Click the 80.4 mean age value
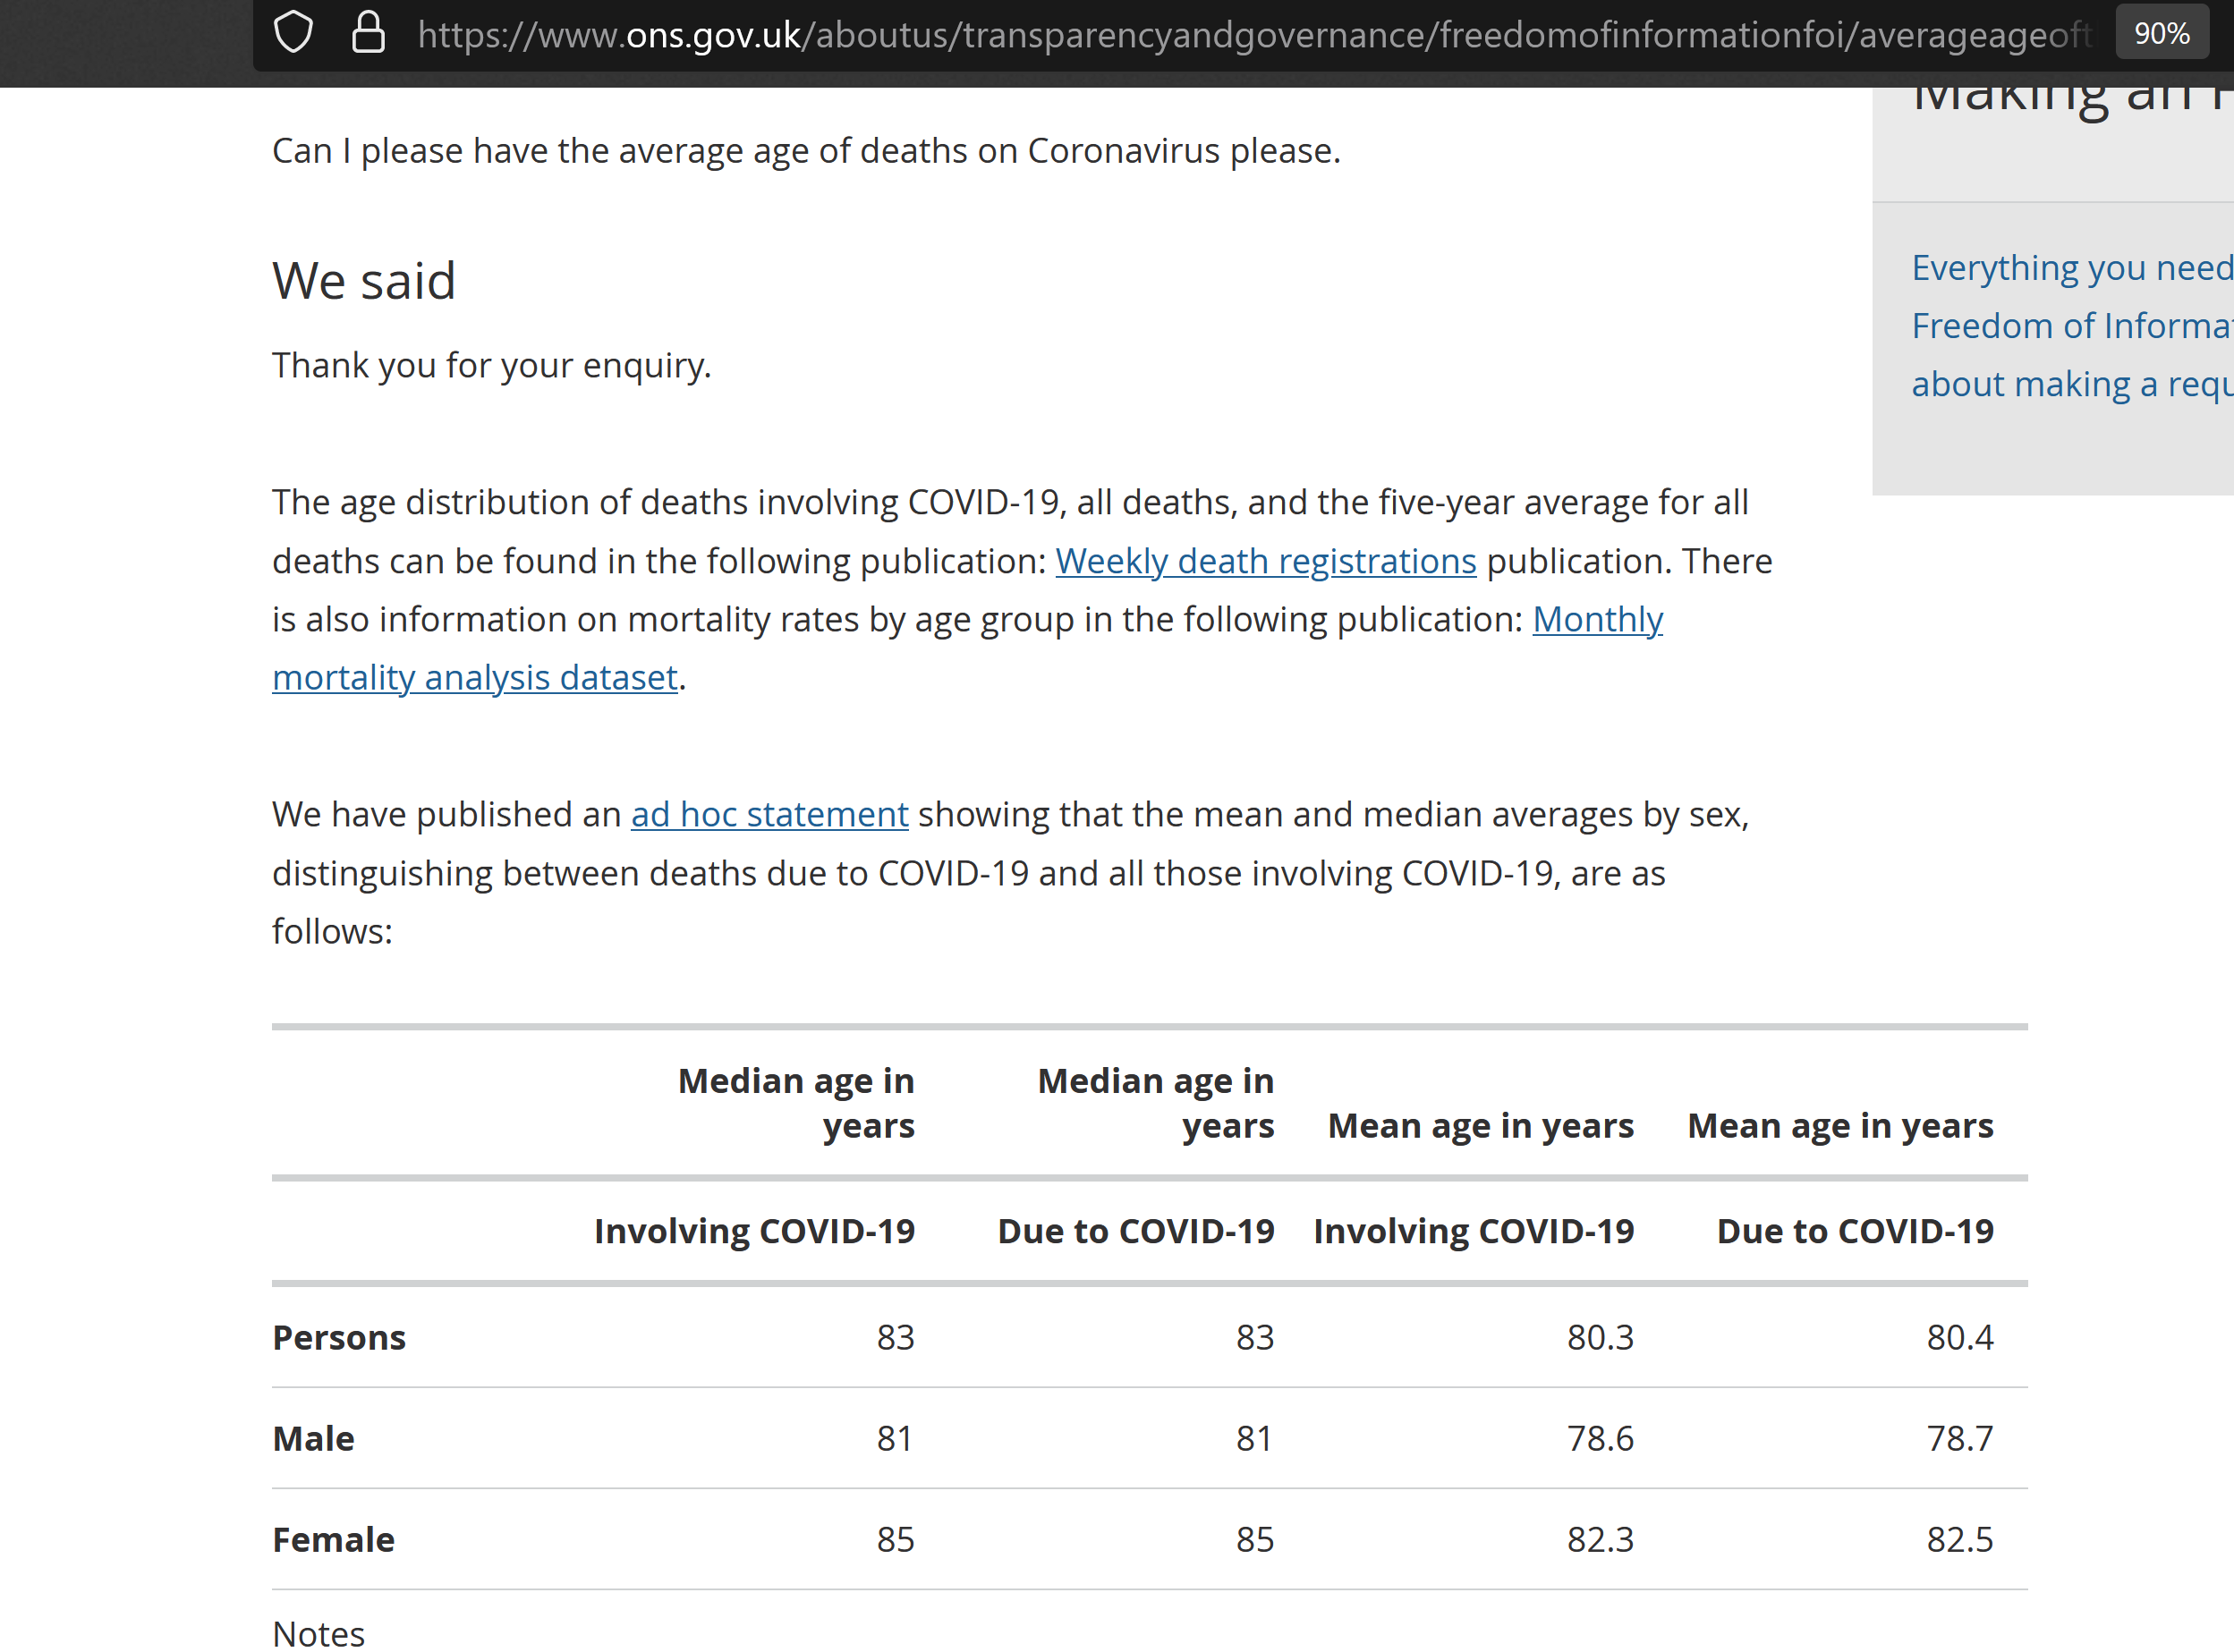Viewport: 2234px width, 1652px height. [1959, 1337]
